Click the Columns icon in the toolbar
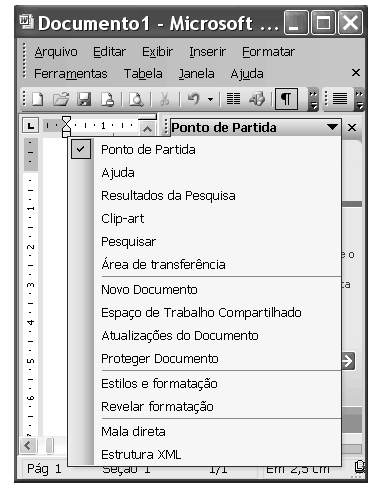375x496 pixels. pos(233,99)
